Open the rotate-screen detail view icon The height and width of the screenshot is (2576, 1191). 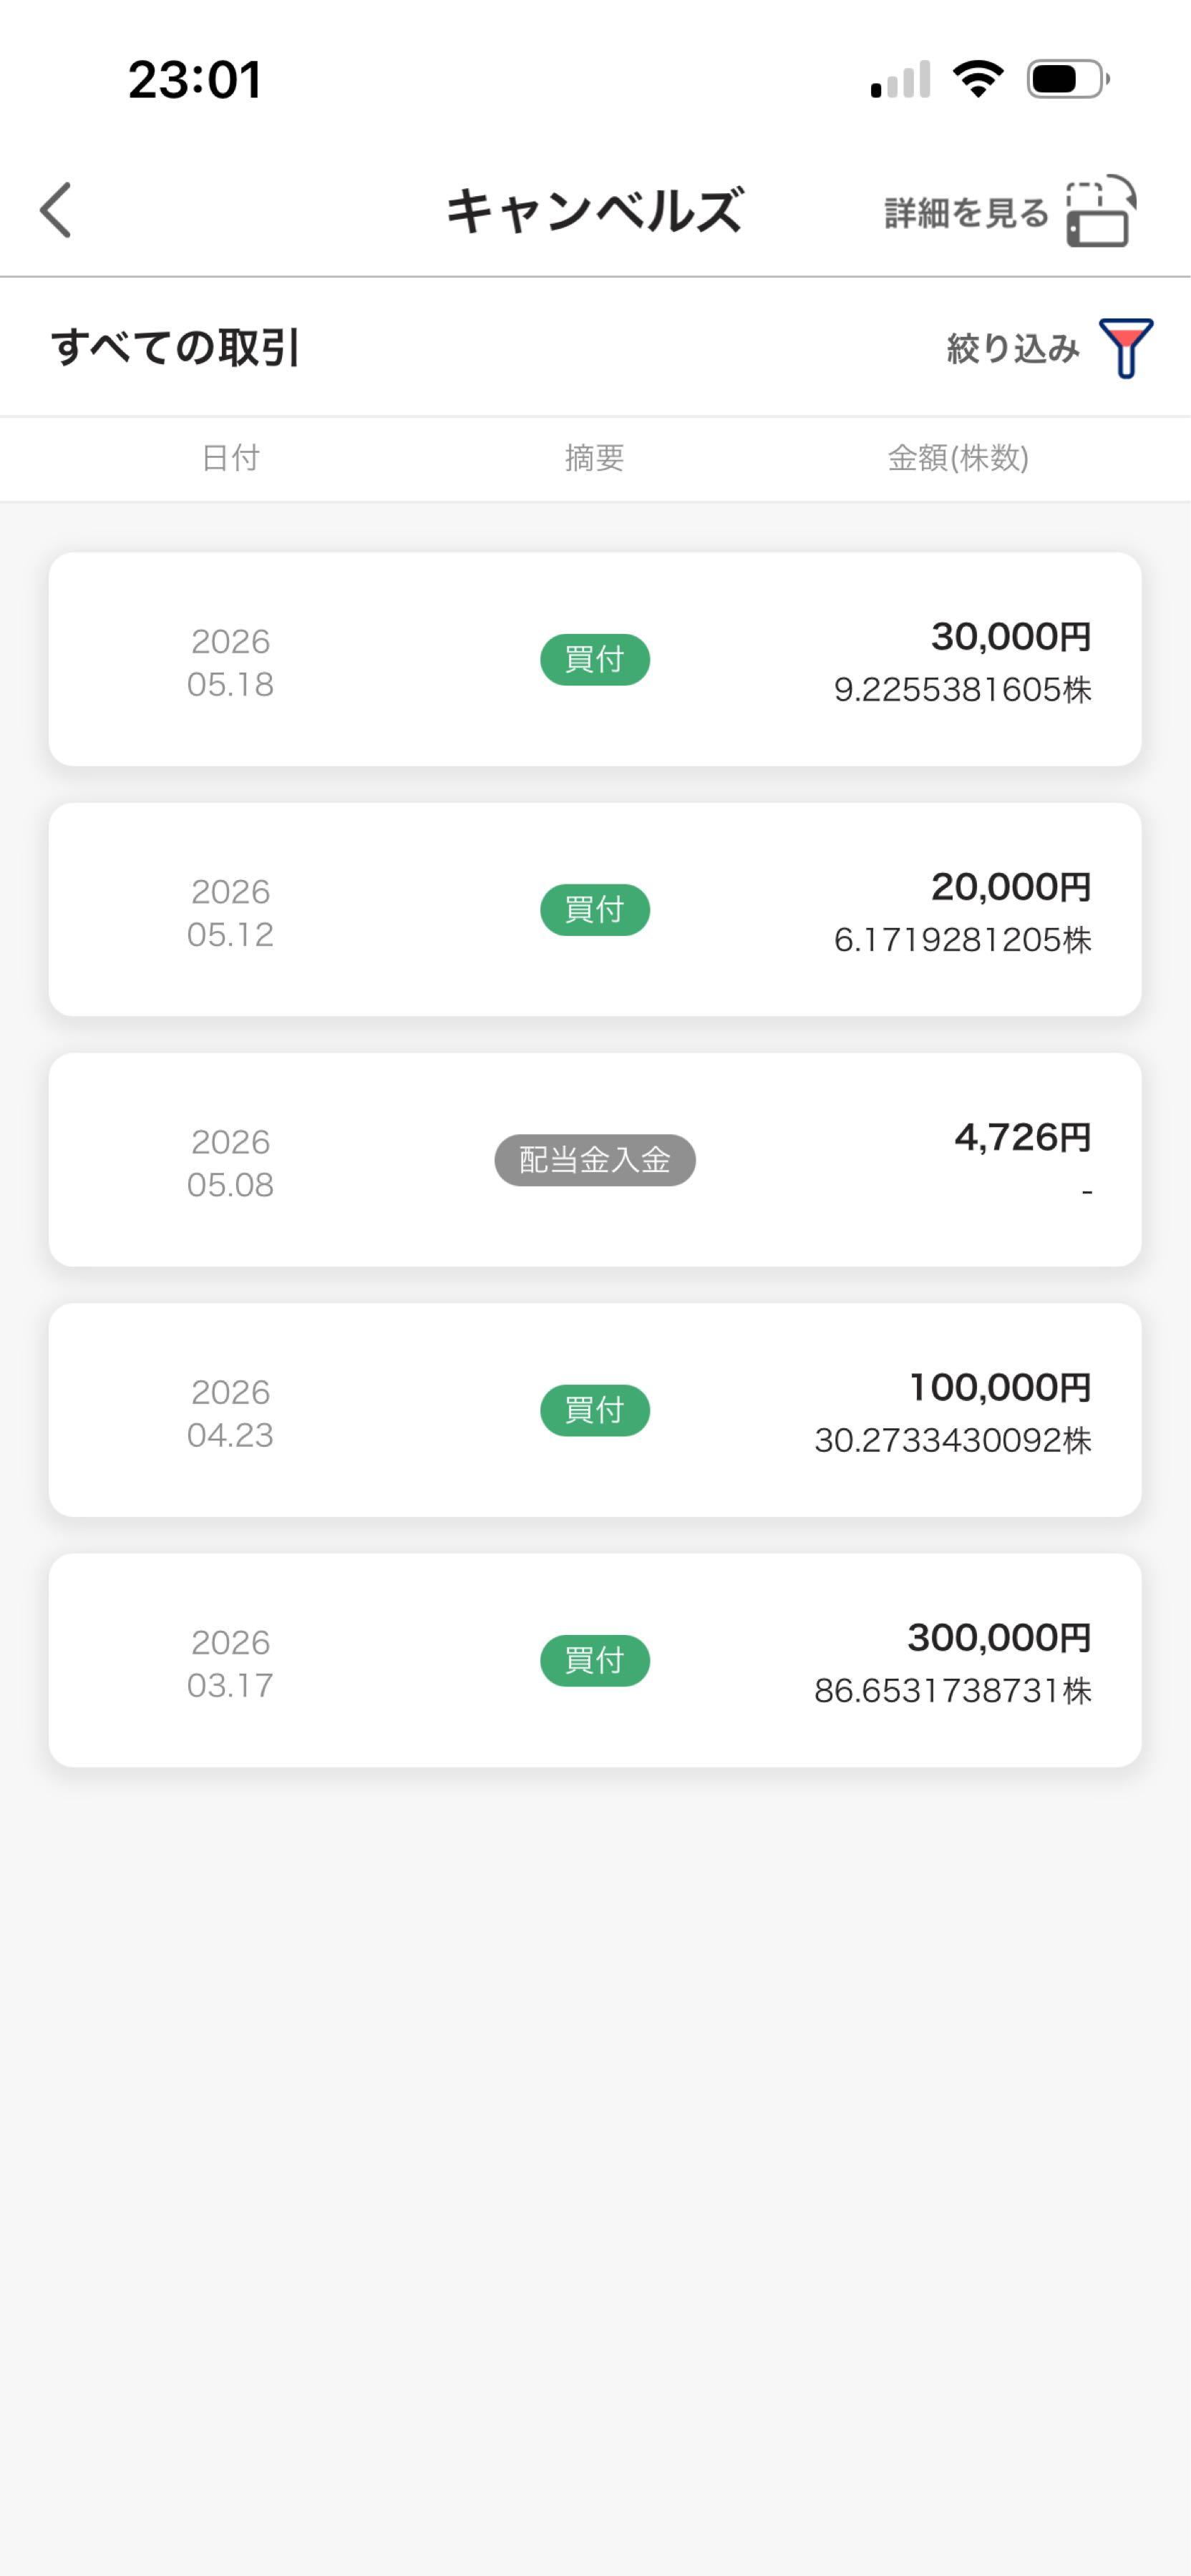[1100, 211]
